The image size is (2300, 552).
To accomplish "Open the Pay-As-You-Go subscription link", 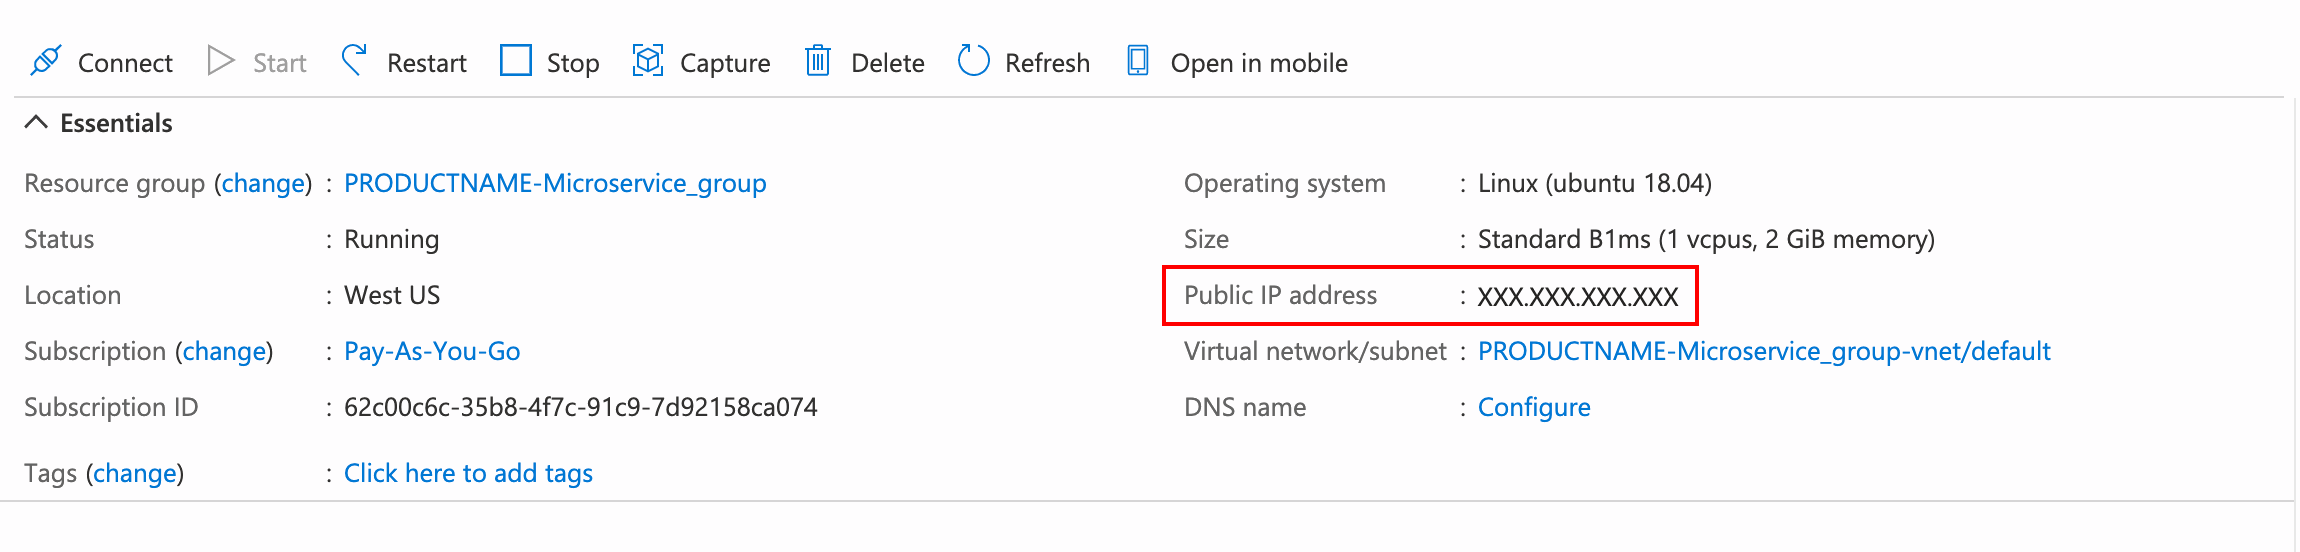I will (432, 351).
